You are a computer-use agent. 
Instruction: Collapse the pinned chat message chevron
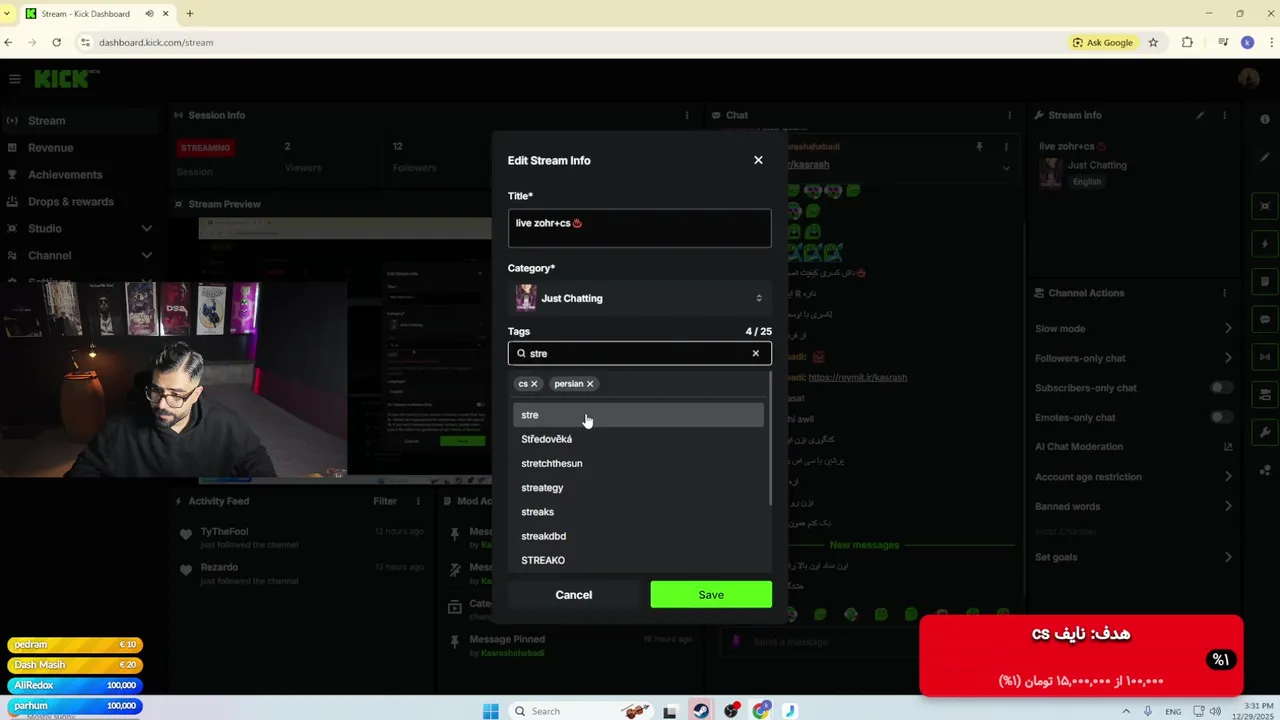point(1006,167)
